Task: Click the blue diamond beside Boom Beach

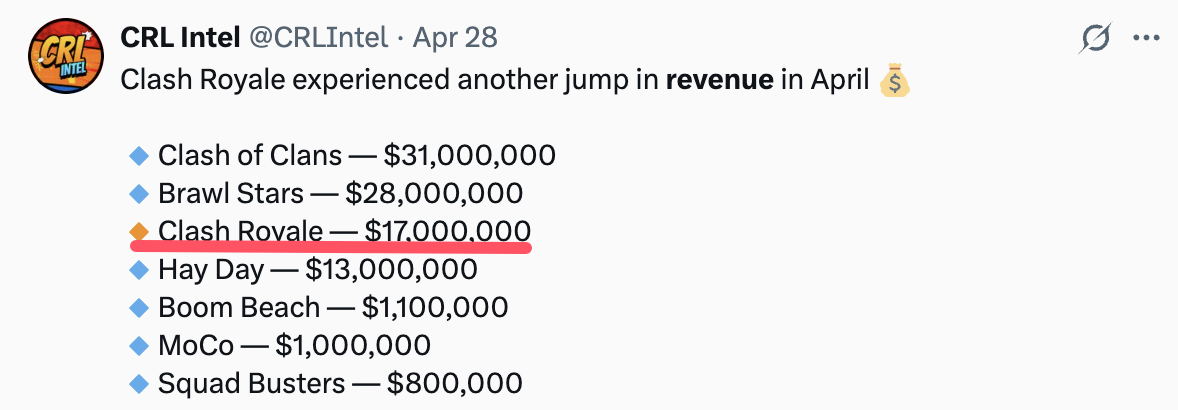Action: coord(140,308)
